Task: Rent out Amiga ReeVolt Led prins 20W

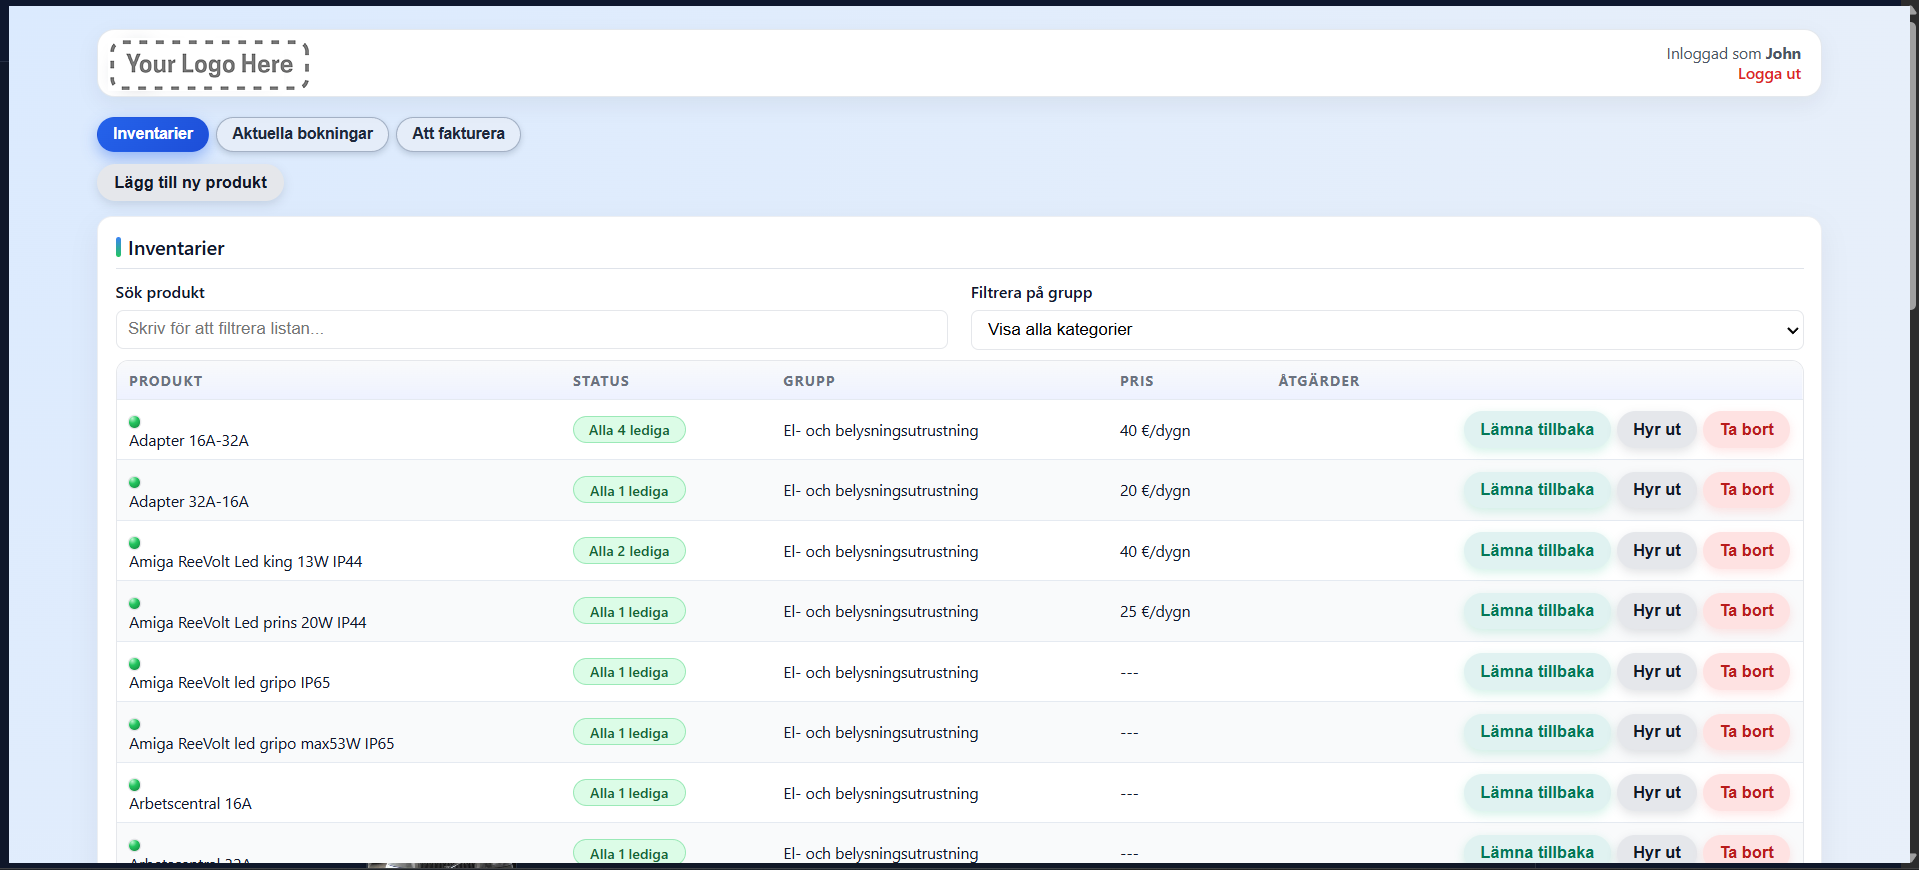Action: [1656, 611]
